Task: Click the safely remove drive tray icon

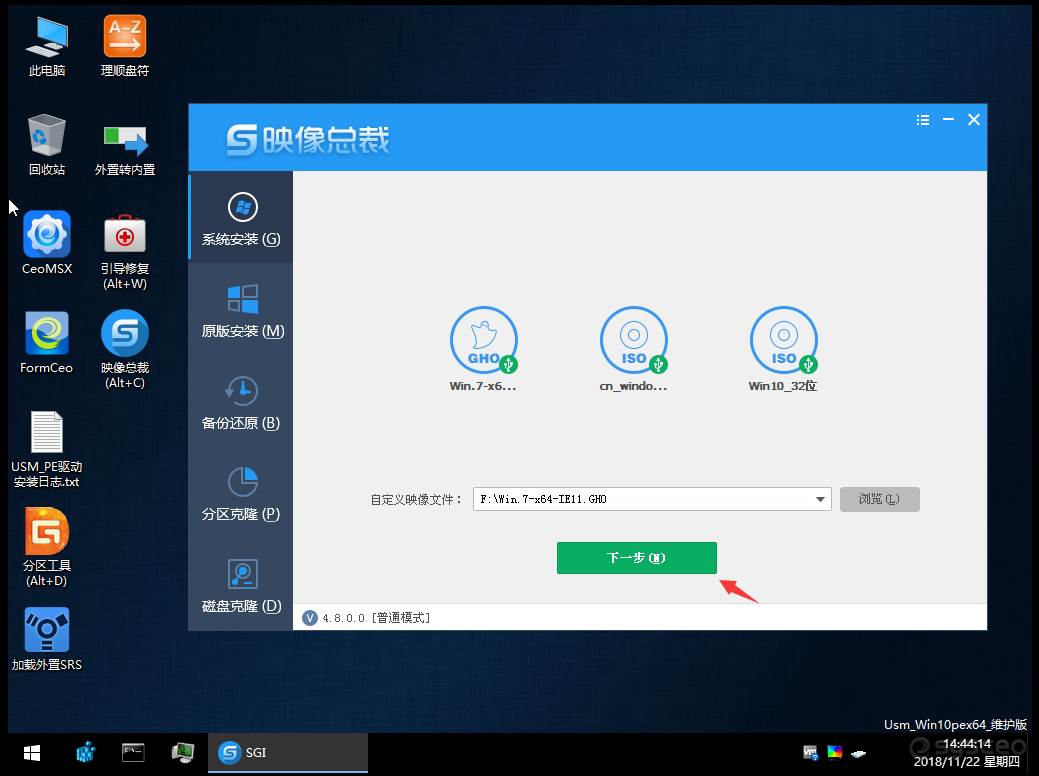Action: 859,753
